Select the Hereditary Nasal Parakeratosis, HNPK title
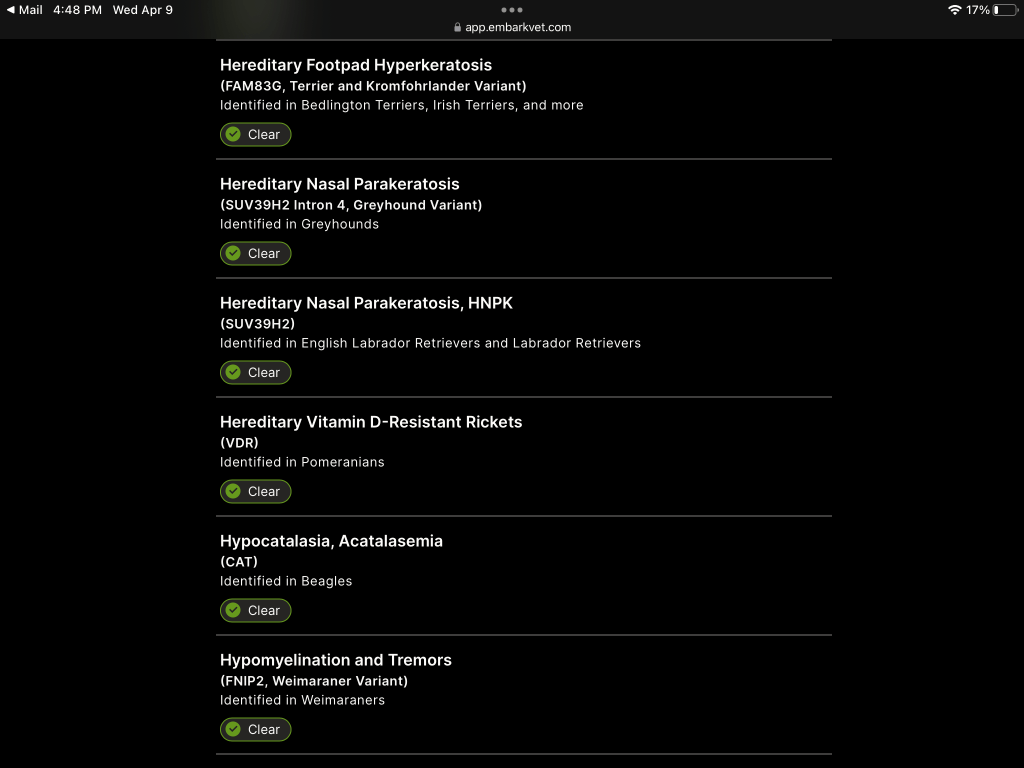Screen dimensions: 1024x768 (366, 303)
